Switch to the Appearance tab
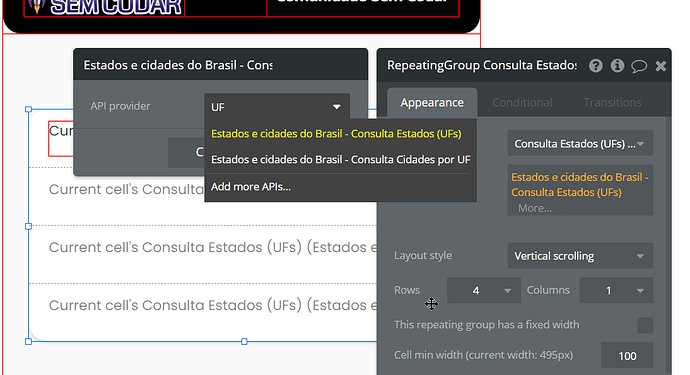Screen dimensions: 690x375 coord(432,103)
